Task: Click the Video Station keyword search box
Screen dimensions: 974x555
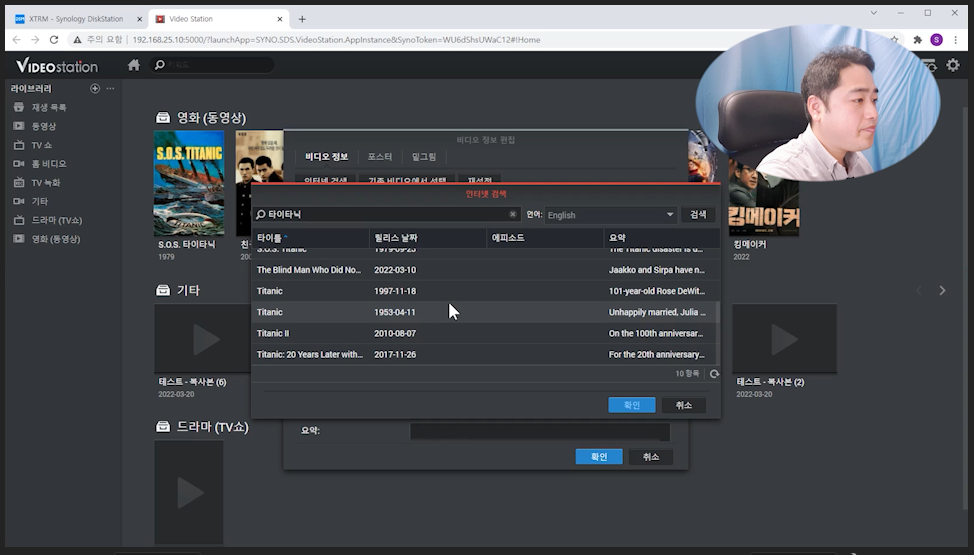Action: coord(212,65)
